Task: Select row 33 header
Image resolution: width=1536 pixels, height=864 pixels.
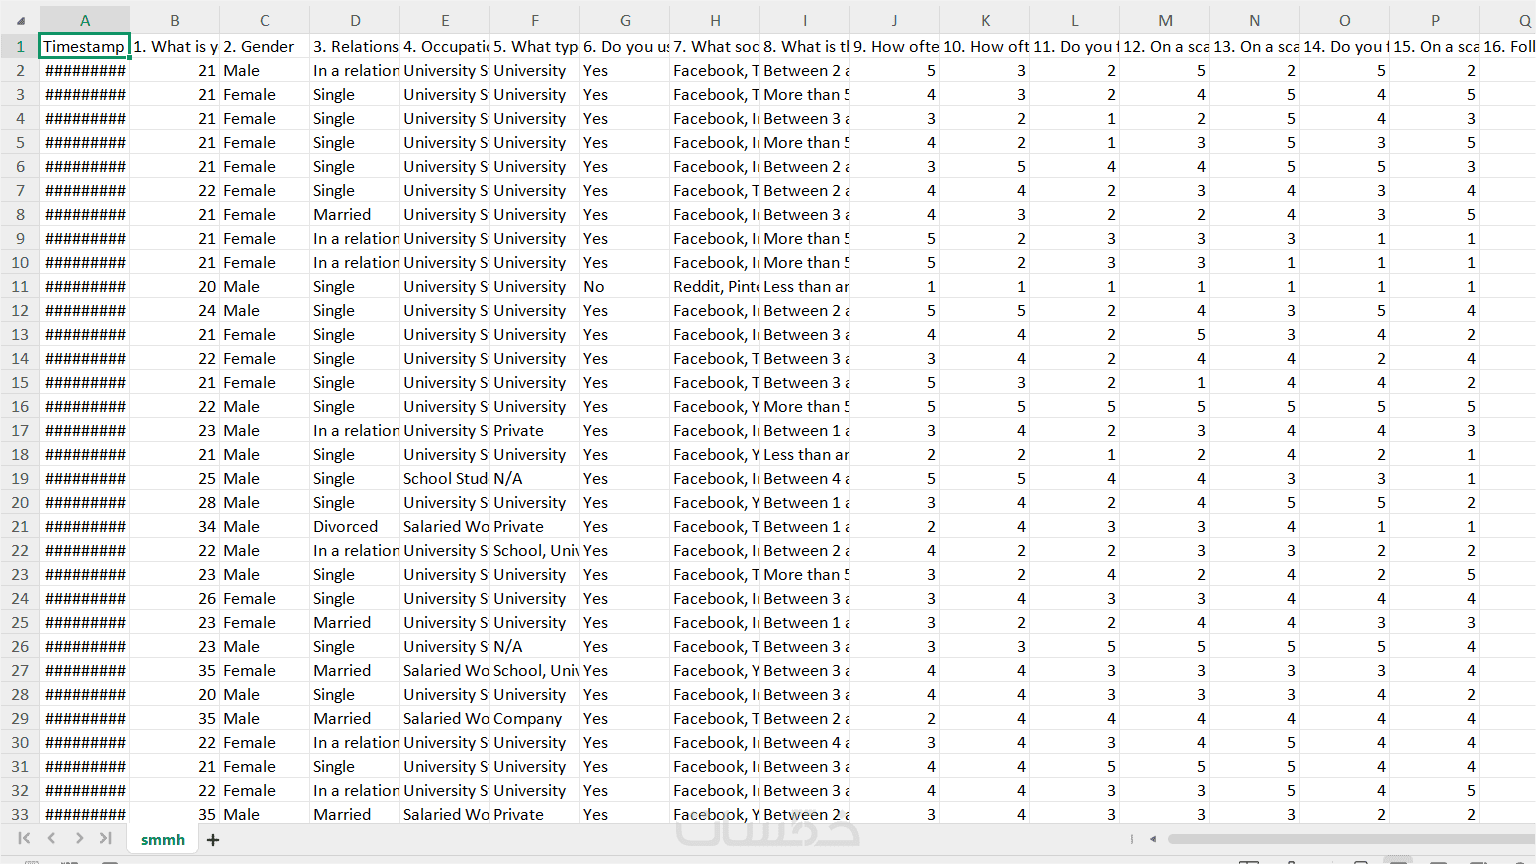Action: coord(20,814)
